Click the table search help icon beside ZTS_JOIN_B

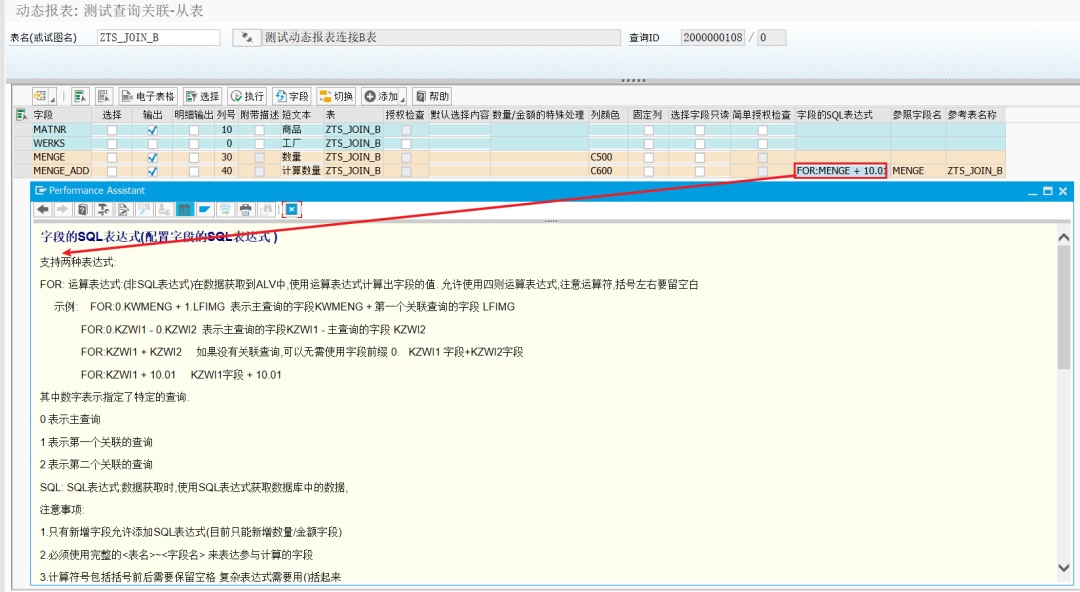coord(247,38)
